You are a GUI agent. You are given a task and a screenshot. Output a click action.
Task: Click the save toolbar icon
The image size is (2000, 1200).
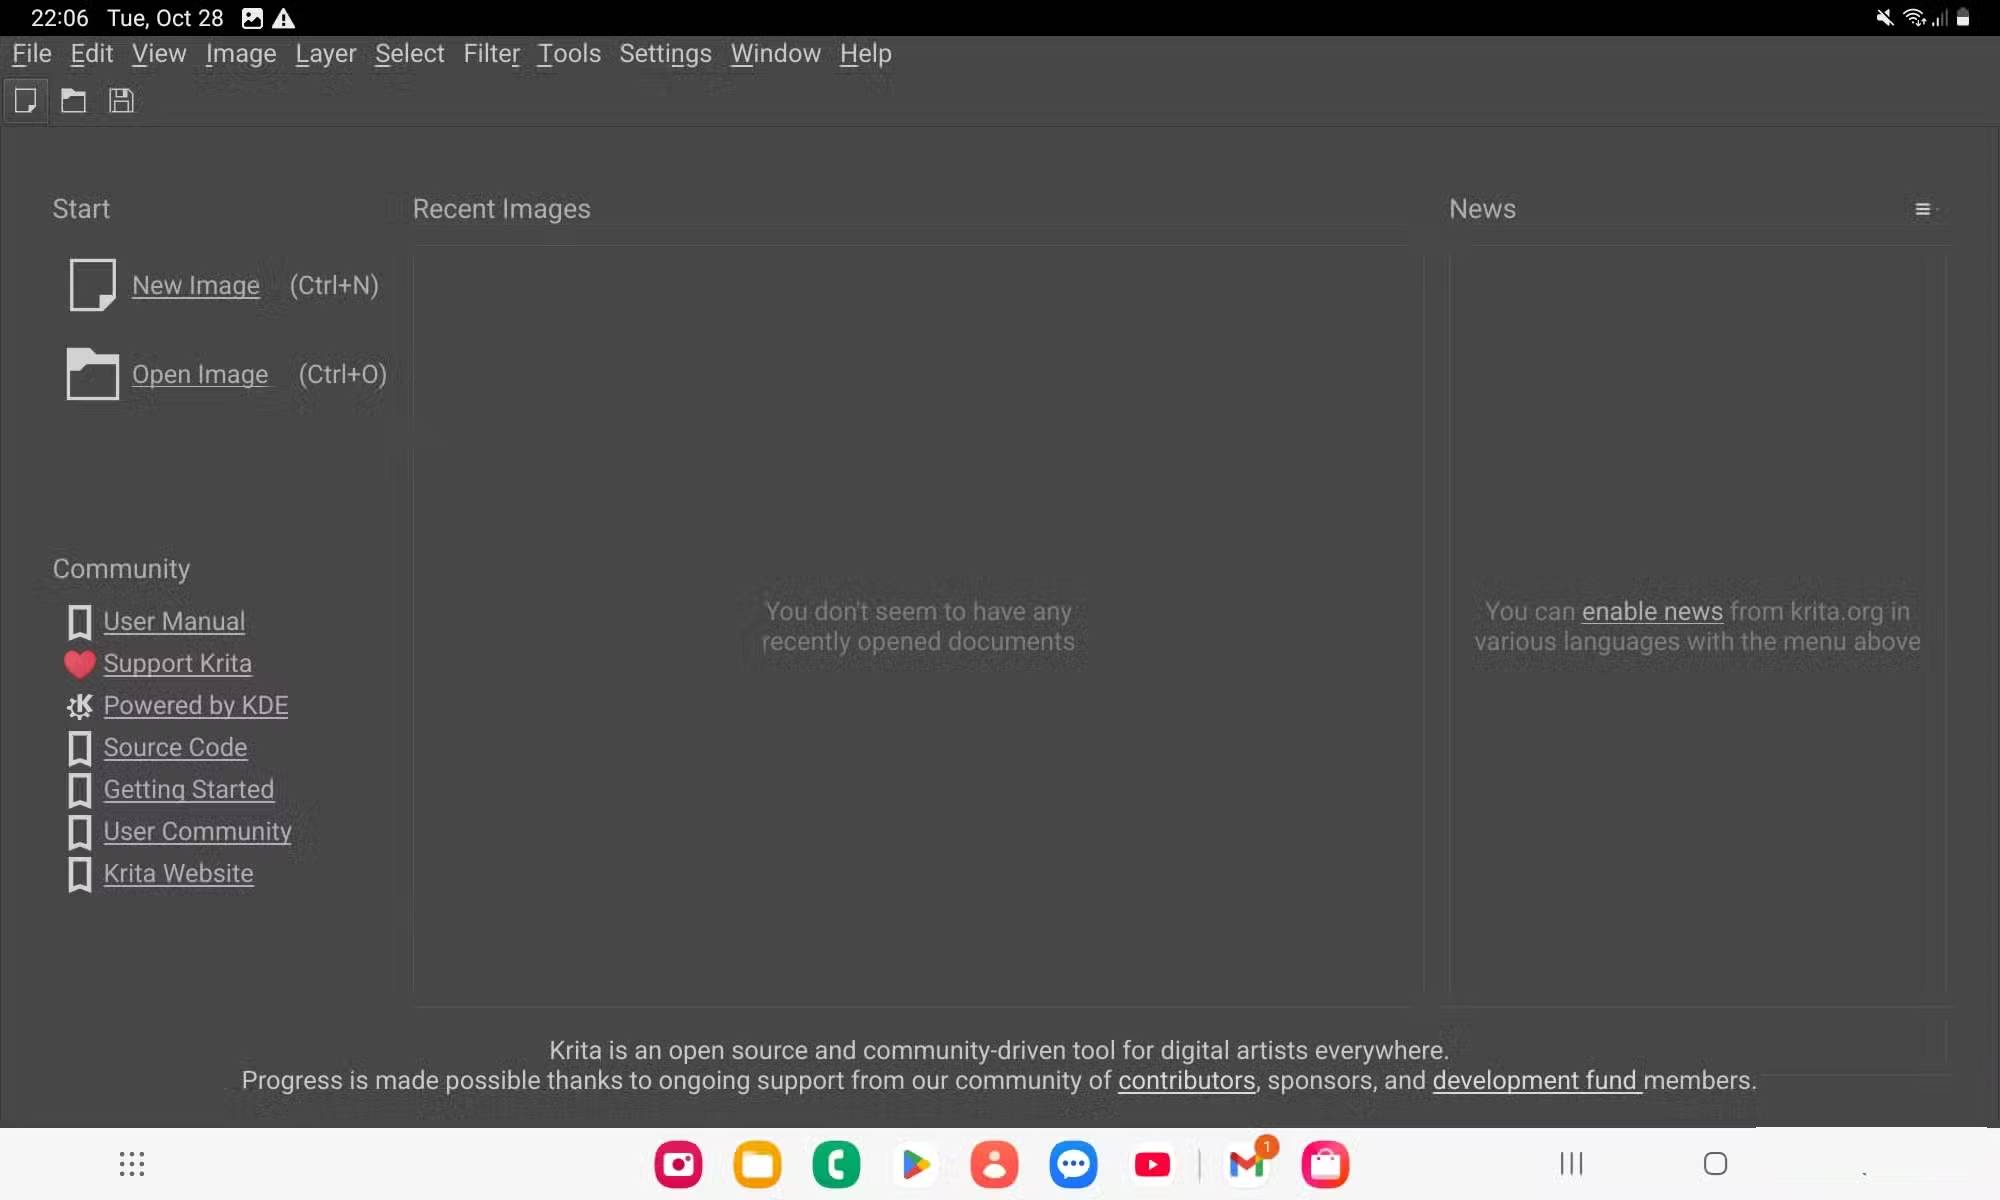(x=121, y=101)
